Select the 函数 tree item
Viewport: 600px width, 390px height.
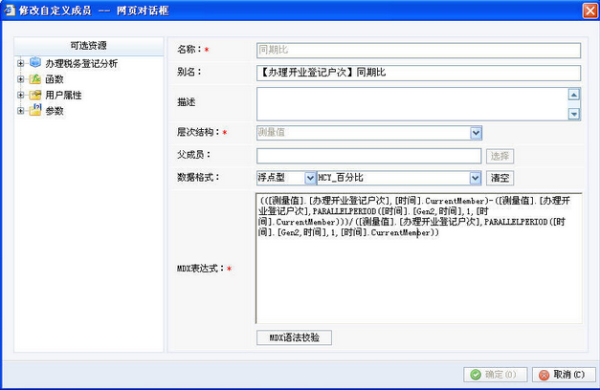click(54, 79)
